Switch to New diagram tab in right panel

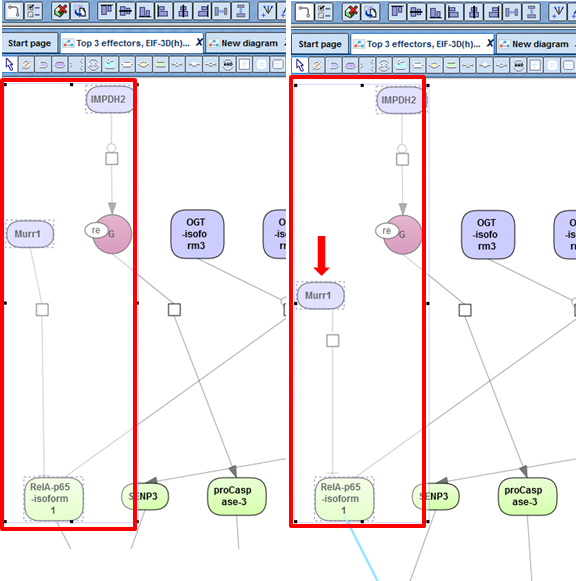540,44
